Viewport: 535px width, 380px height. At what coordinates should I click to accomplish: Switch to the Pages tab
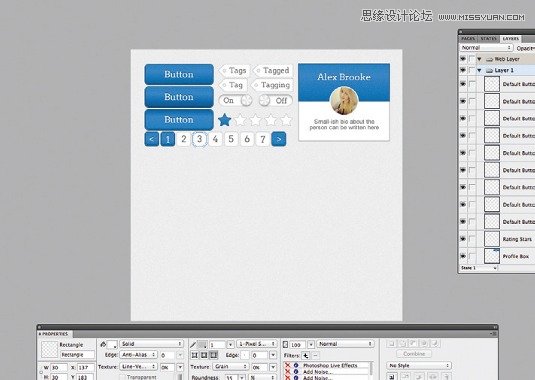(468, 39)
